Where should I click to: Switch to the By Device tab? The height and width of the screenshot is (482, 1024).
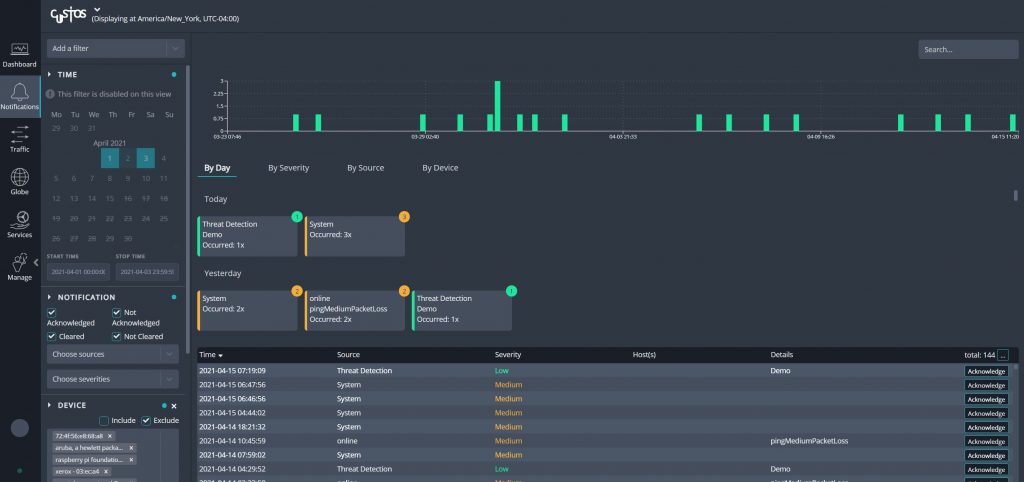click(x=440, y=168)
